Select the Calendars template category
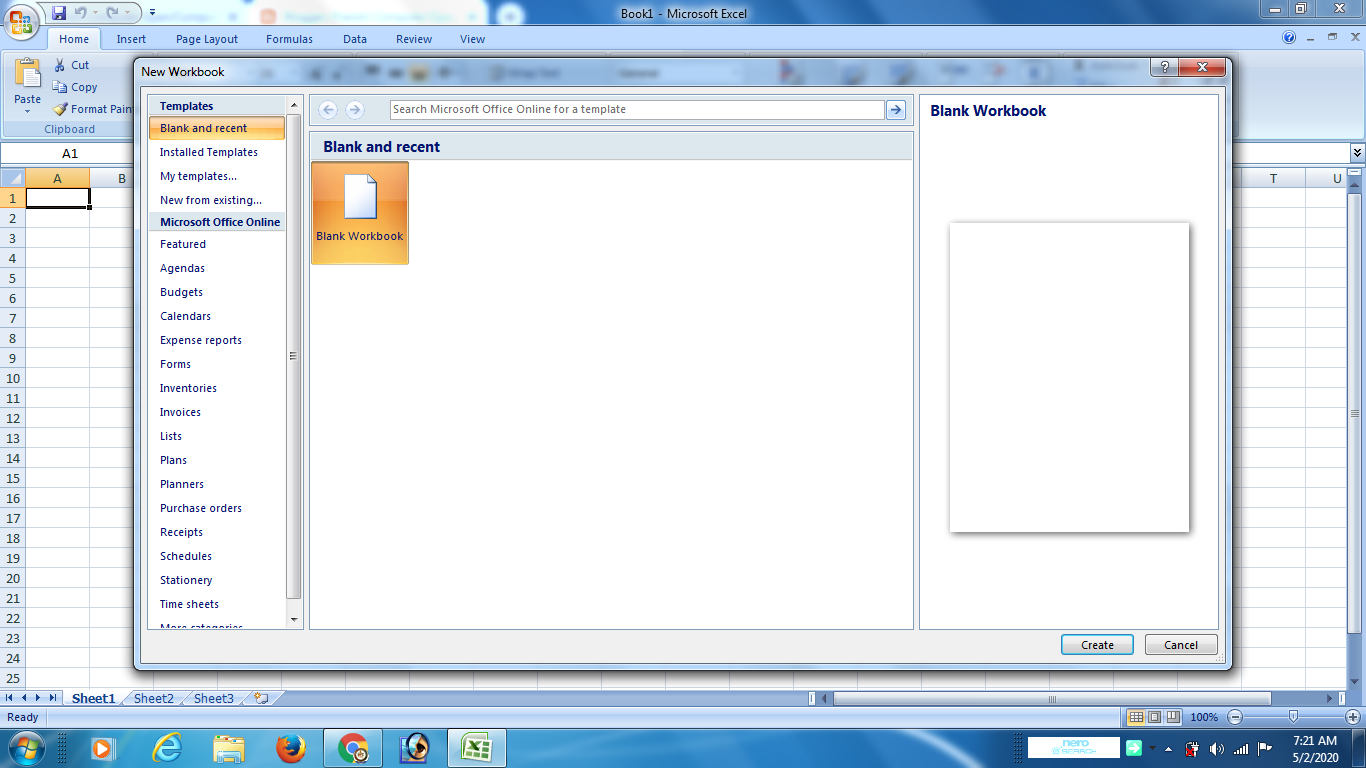Viewport: 1366px width, 768px height. [216, 316]
